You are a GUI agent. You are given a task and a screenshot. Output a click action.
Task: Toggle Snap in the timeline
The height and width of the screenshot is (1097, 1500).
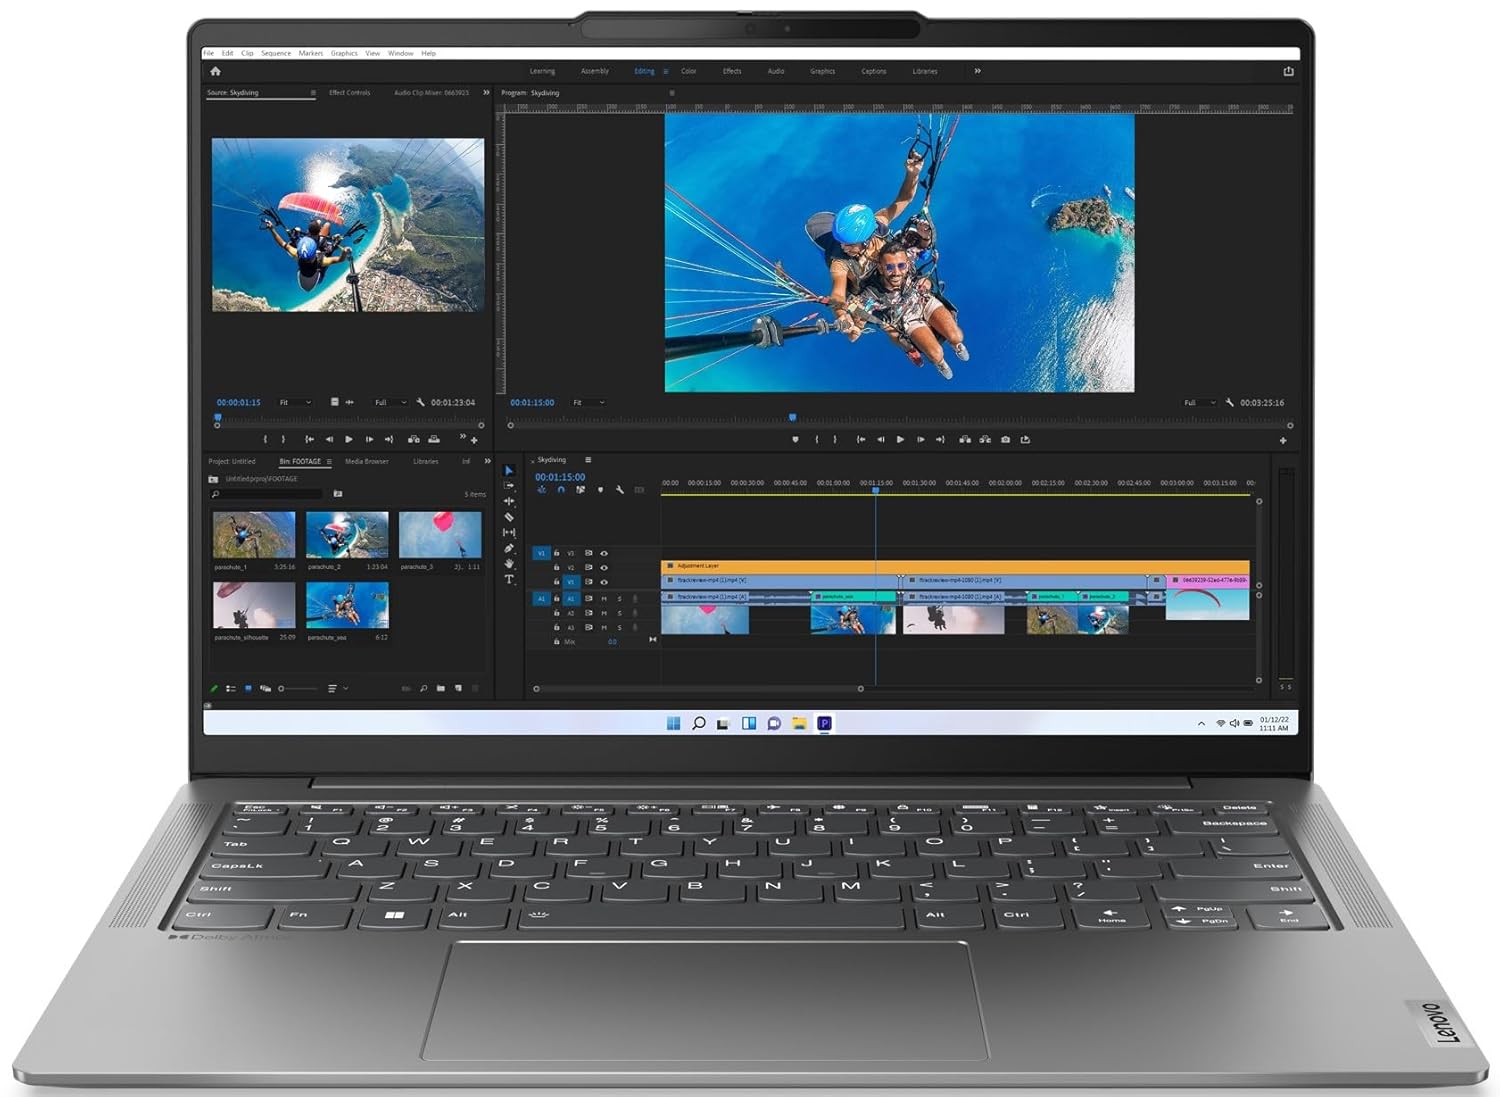click(561, 490)
